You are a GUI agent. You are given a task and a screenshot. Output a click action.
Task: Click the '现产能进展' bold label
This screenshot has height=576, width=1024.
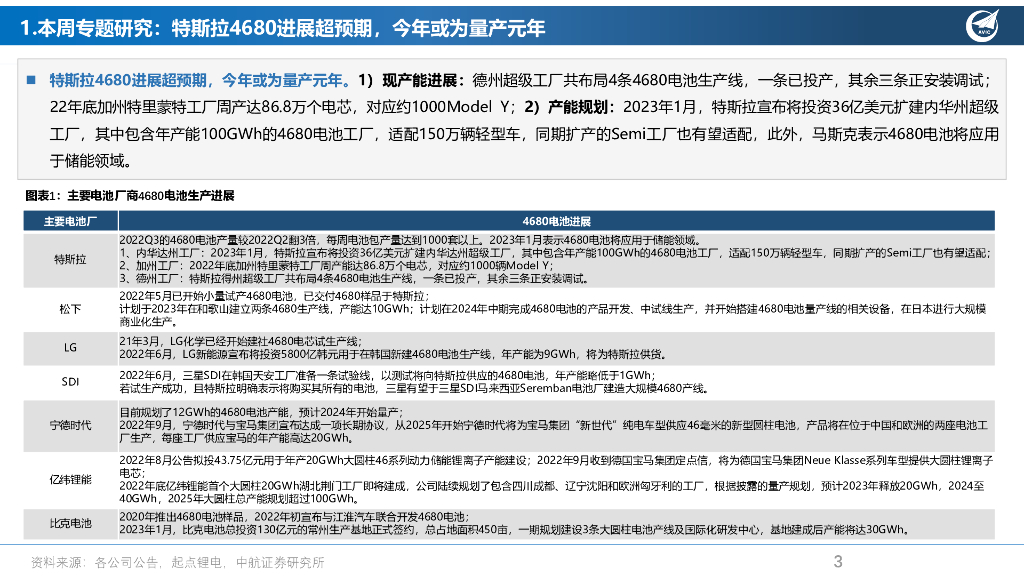pyautogui.click(x=419, y=80)
